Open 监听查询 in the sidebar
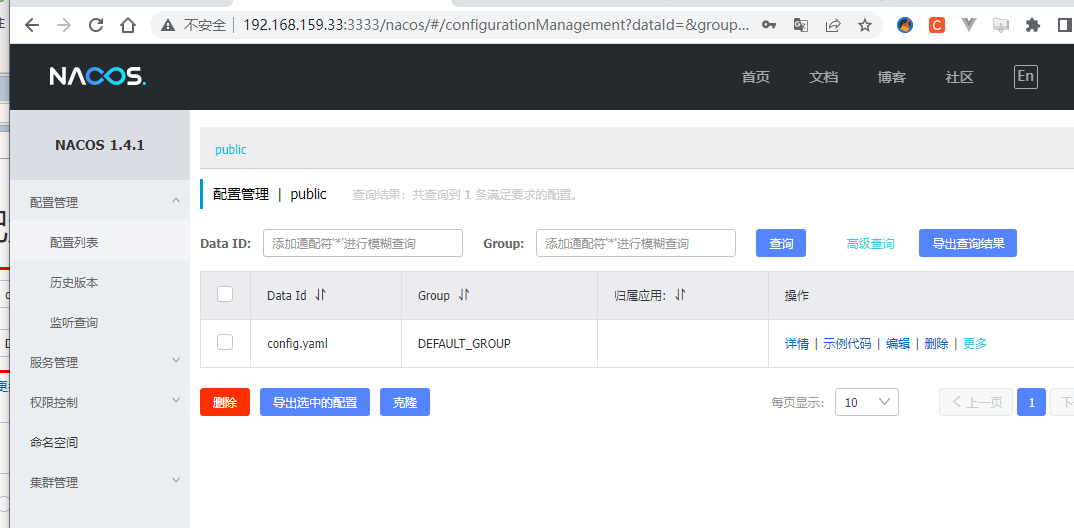 74,323
